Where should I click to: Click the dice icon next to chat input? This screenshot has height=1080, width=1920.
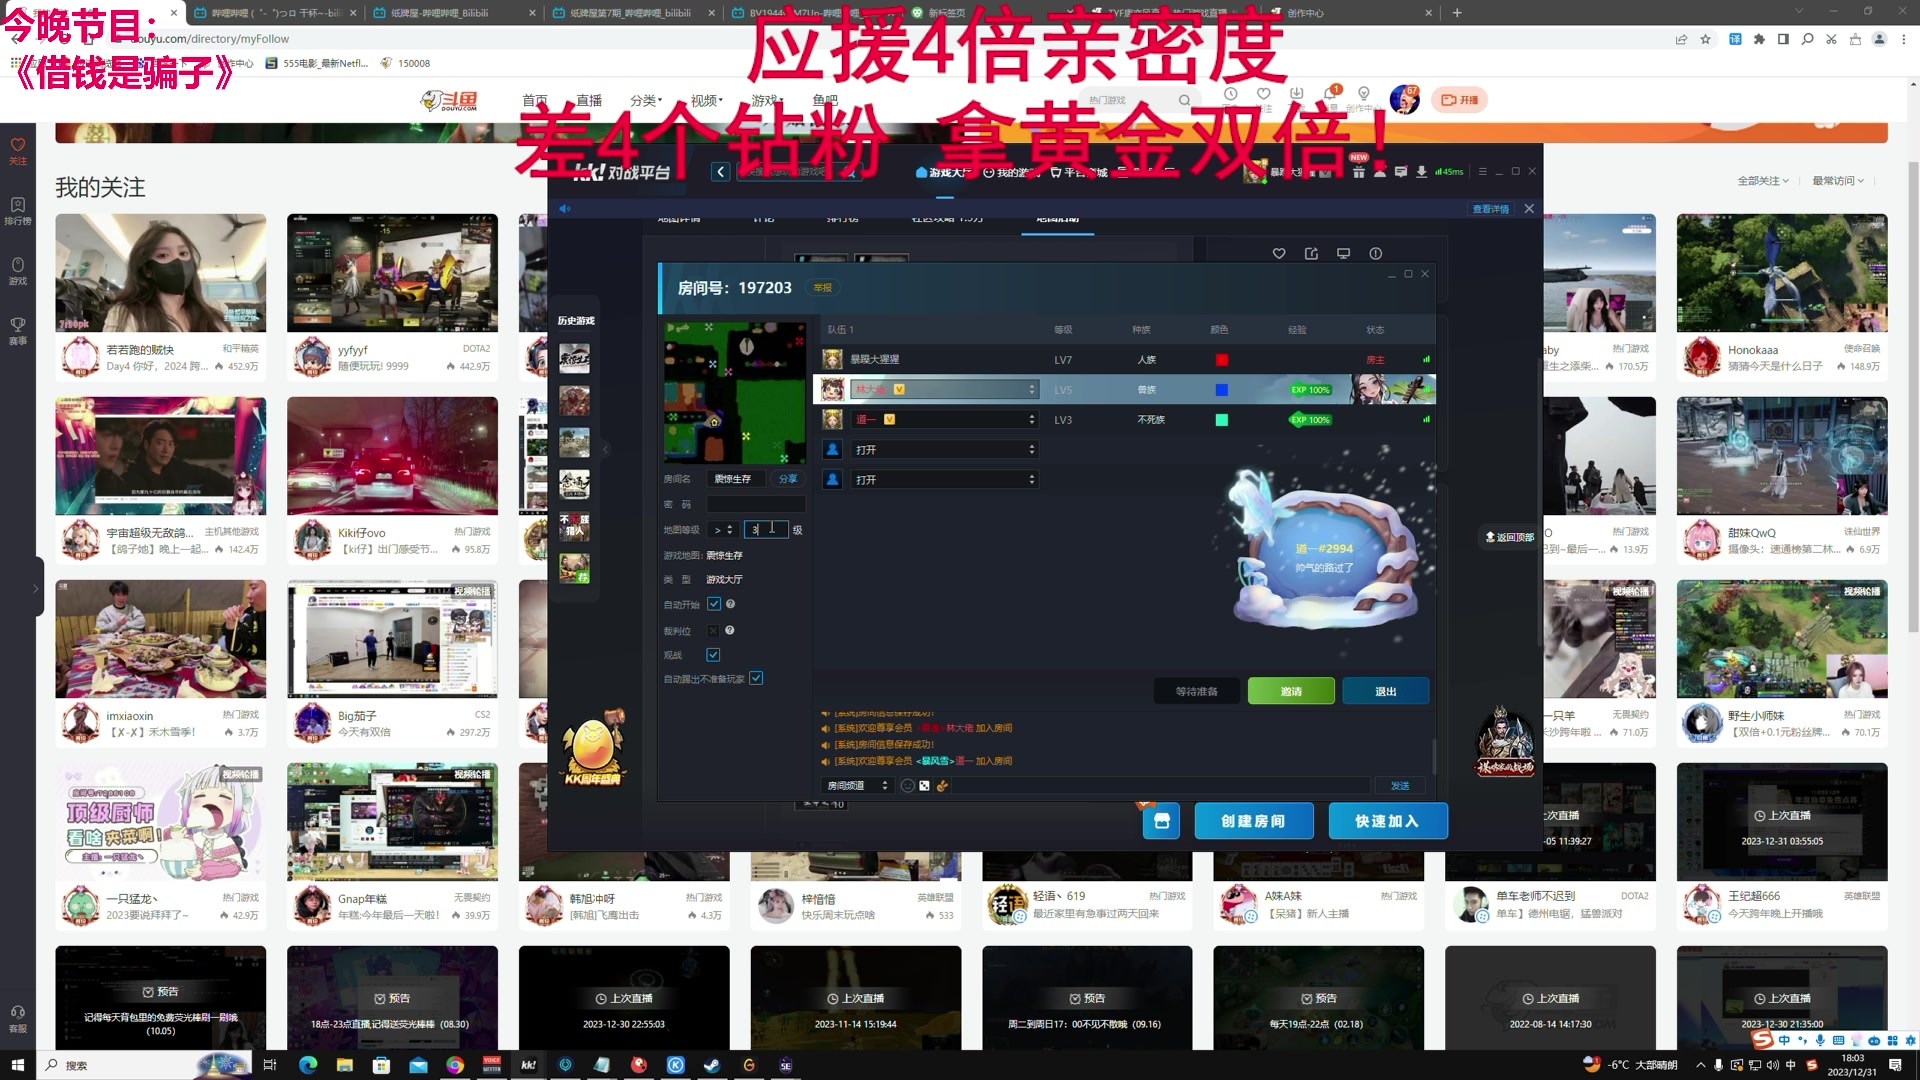[924, 786]
